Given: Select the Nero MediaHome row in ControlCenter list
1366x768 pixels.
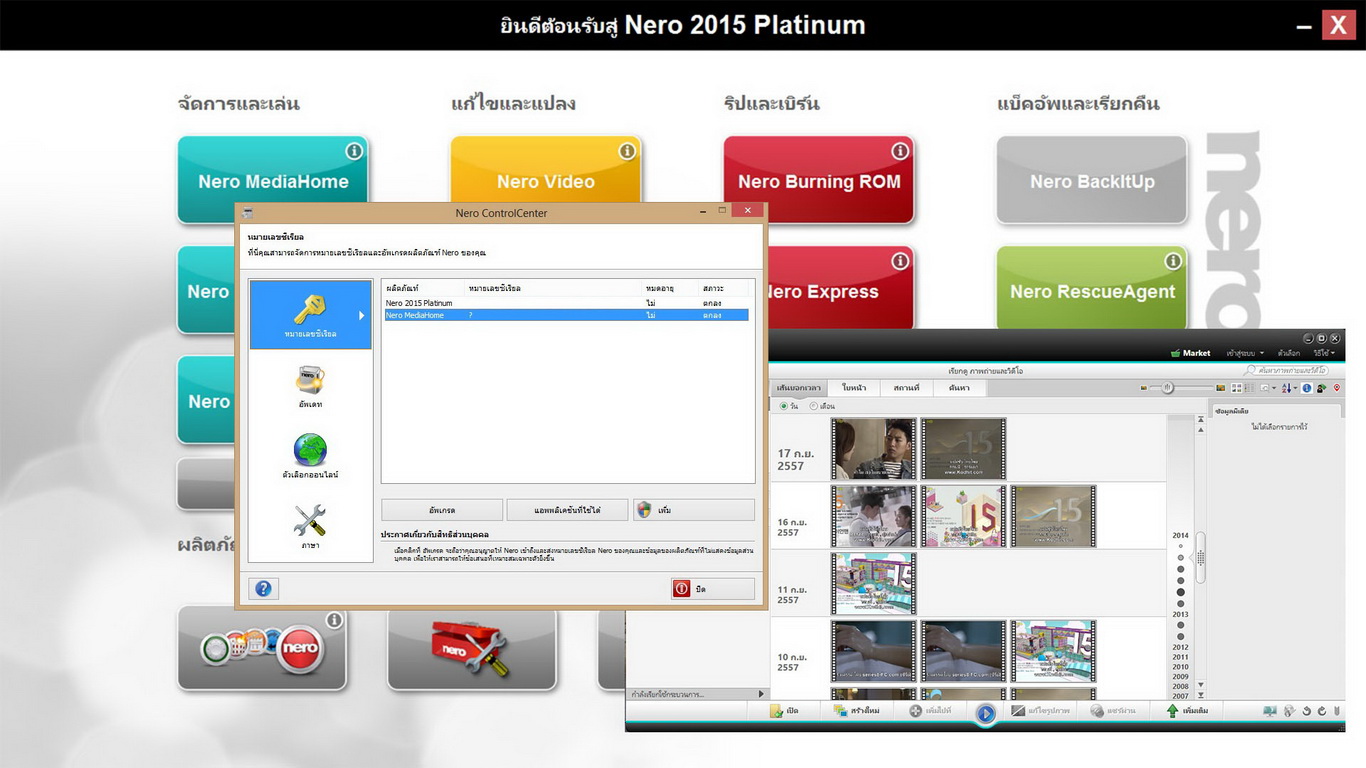Looking at the screenshot, I should [x=567, y=315].
